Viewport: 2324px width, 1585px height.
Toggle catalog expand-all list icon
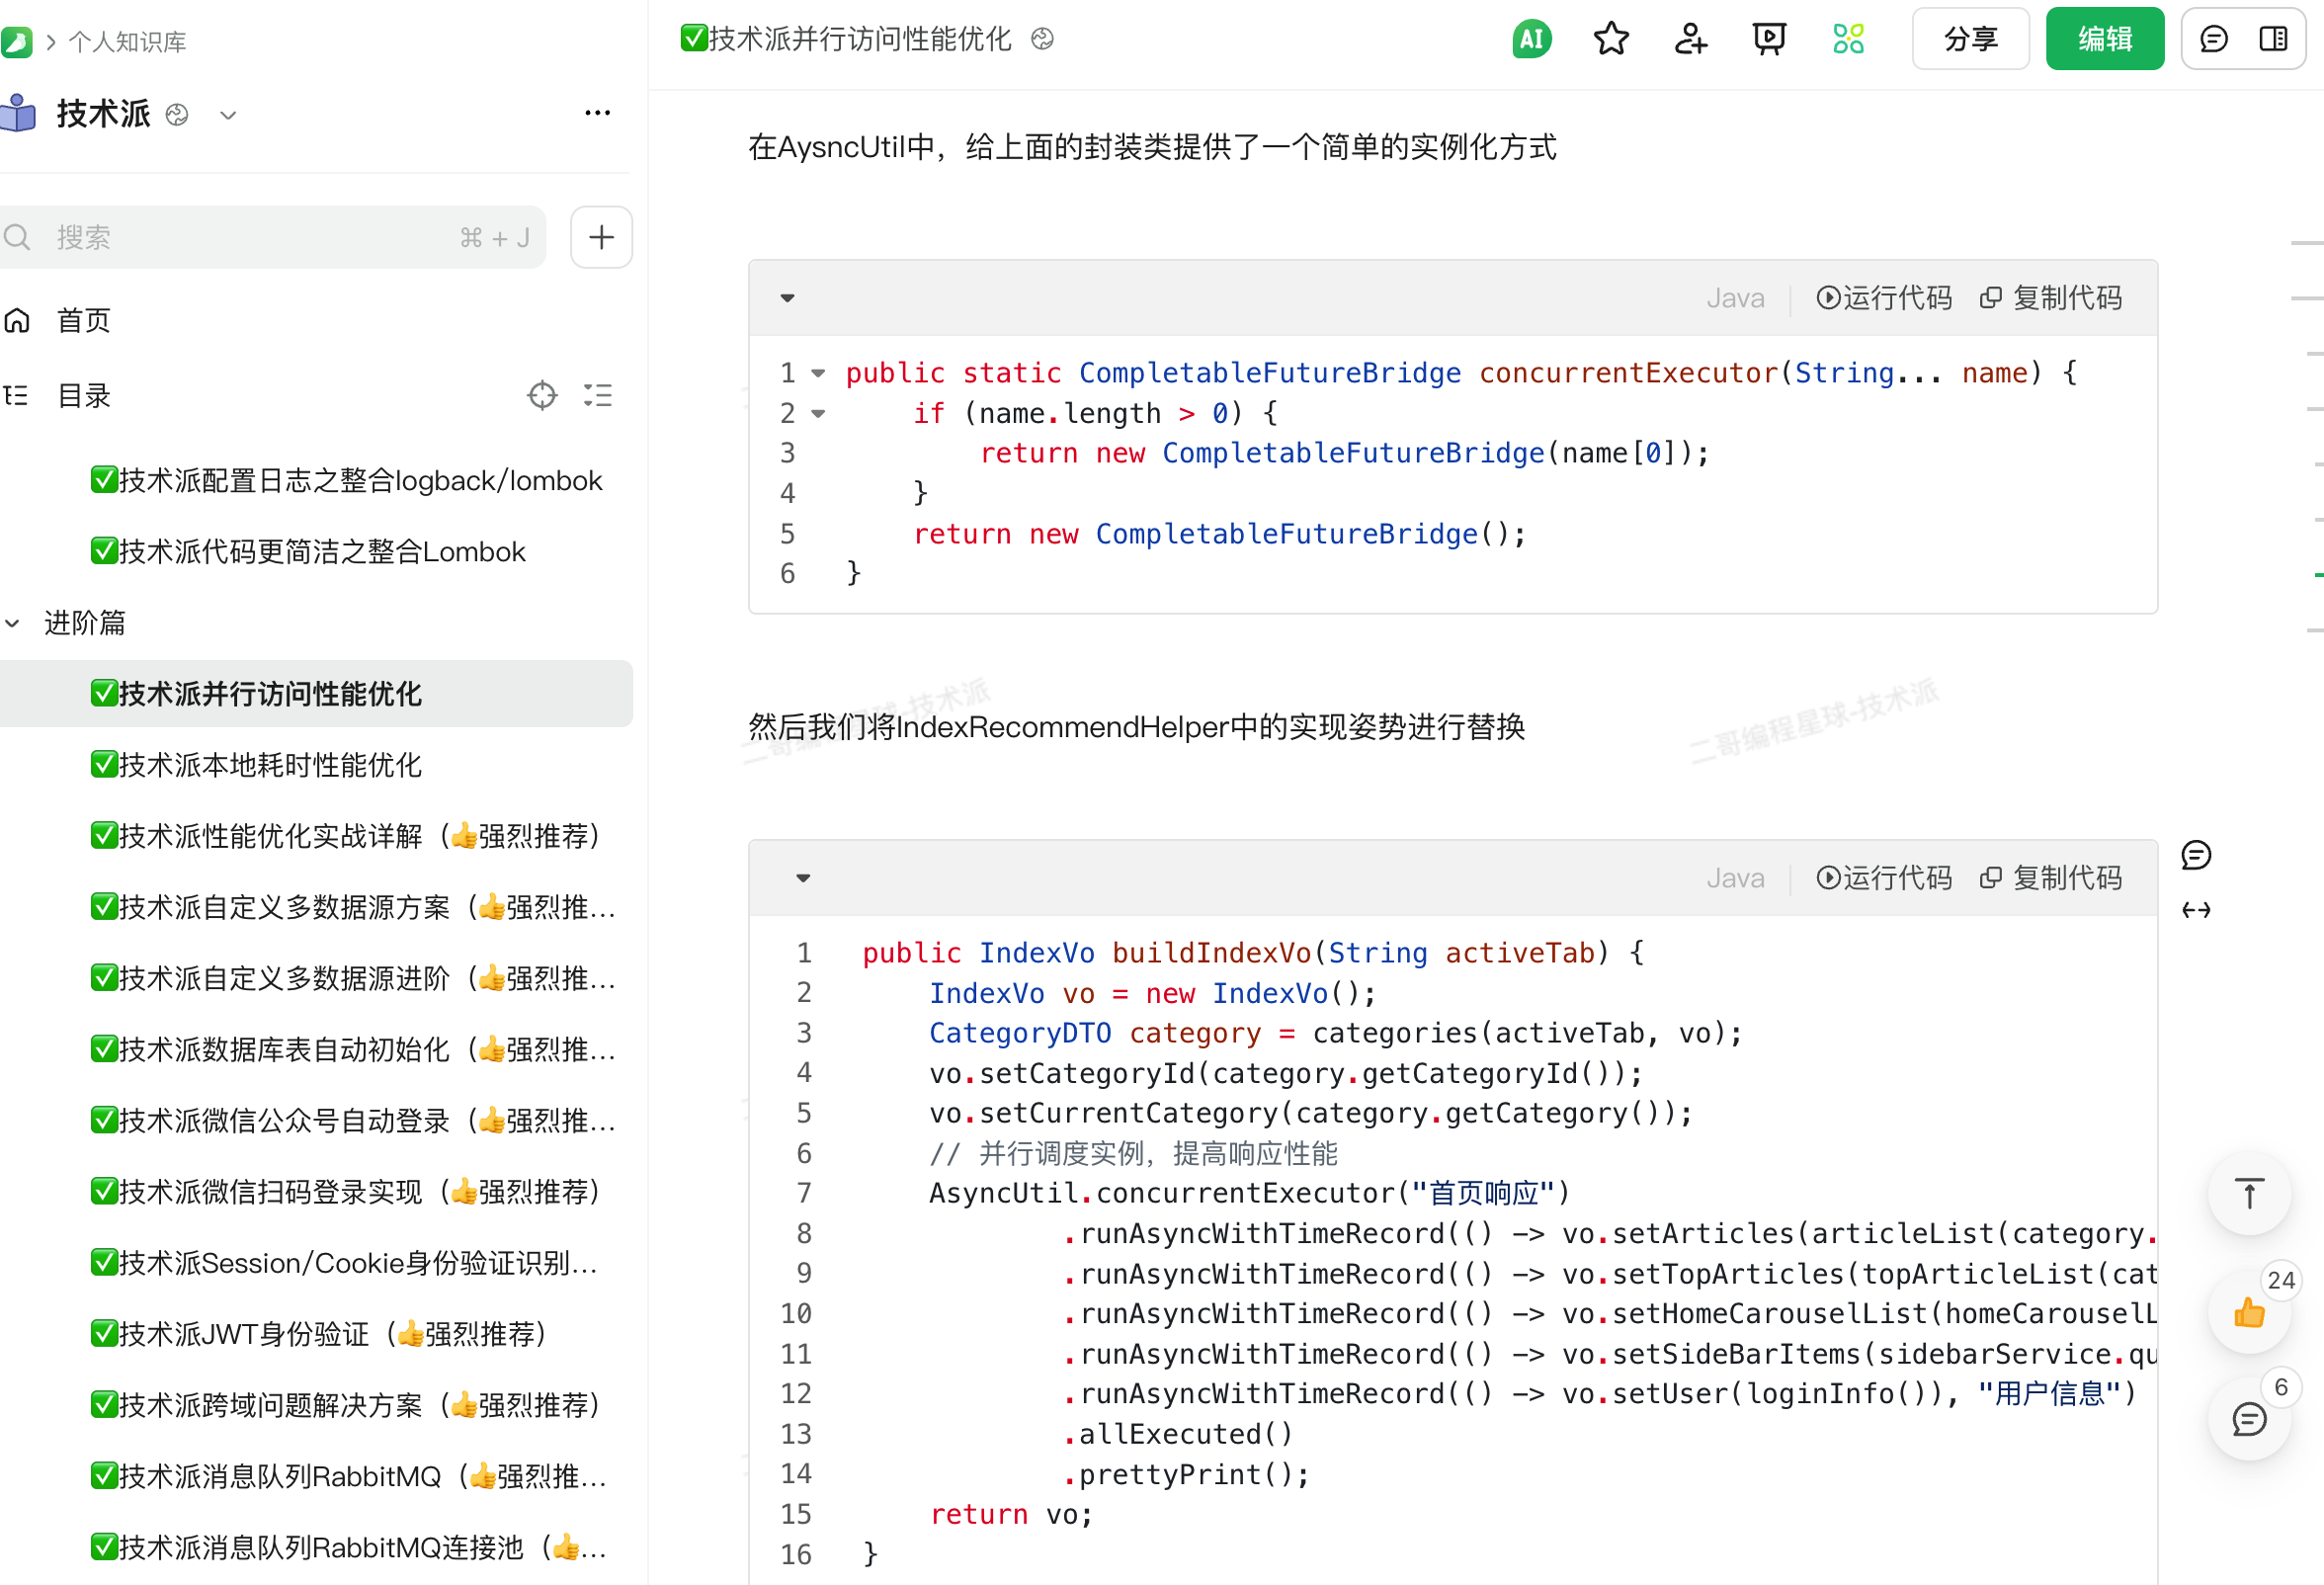click(598, 395)
